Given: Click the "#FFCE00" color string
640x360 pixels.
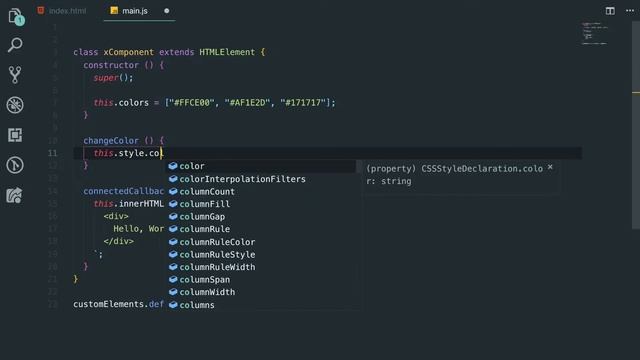Looking at the screenshot, I should (x=191, y=103).
